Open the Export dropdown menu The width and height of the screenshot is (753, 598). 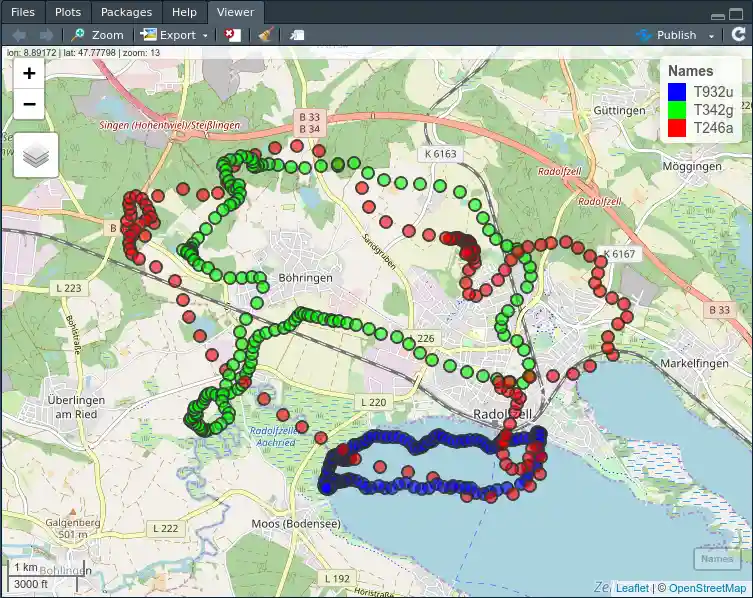(175, 35)
